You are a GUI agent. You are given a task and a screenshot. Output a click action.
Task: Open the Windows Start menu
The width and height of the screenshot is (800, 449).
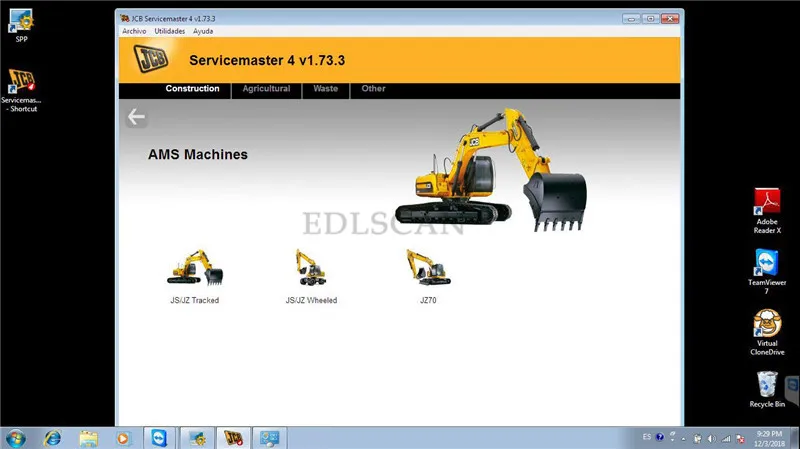(x=15, y=438)
